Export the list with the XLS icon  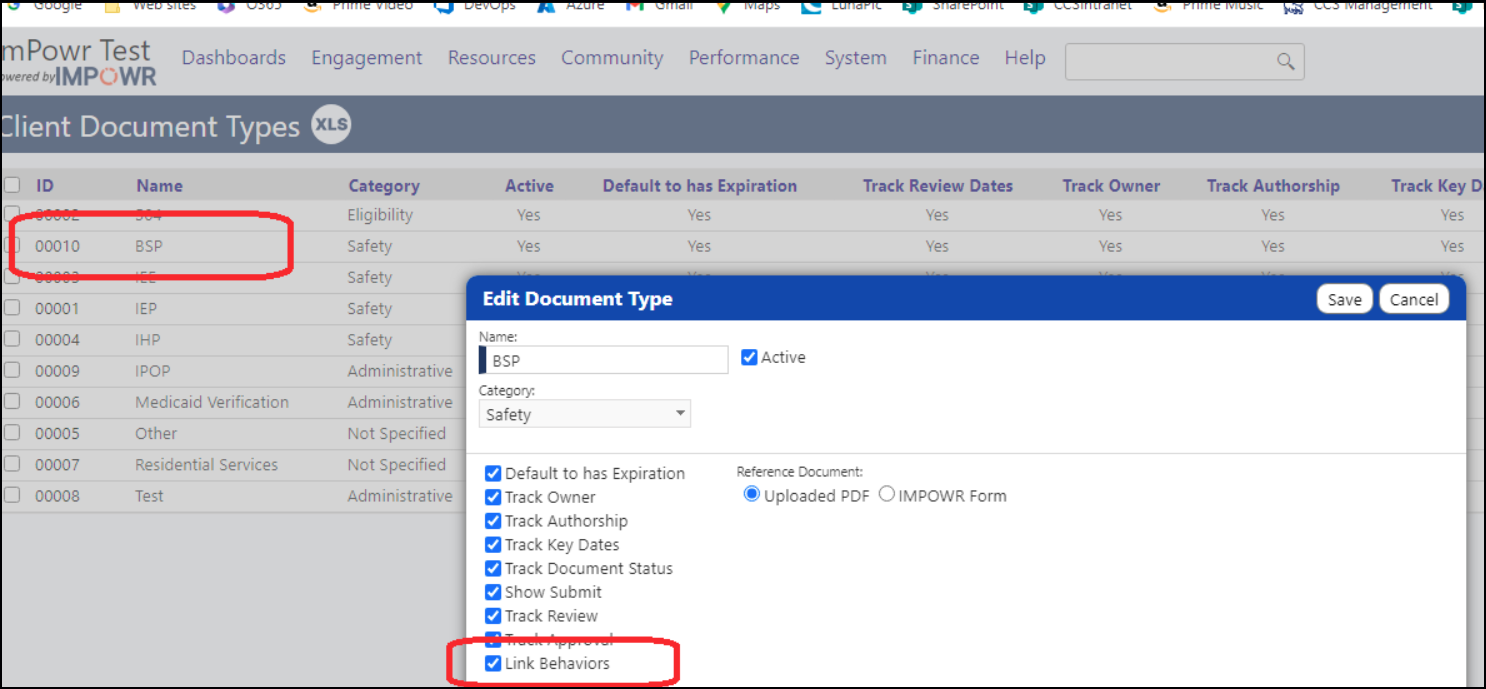pos(331,125)
